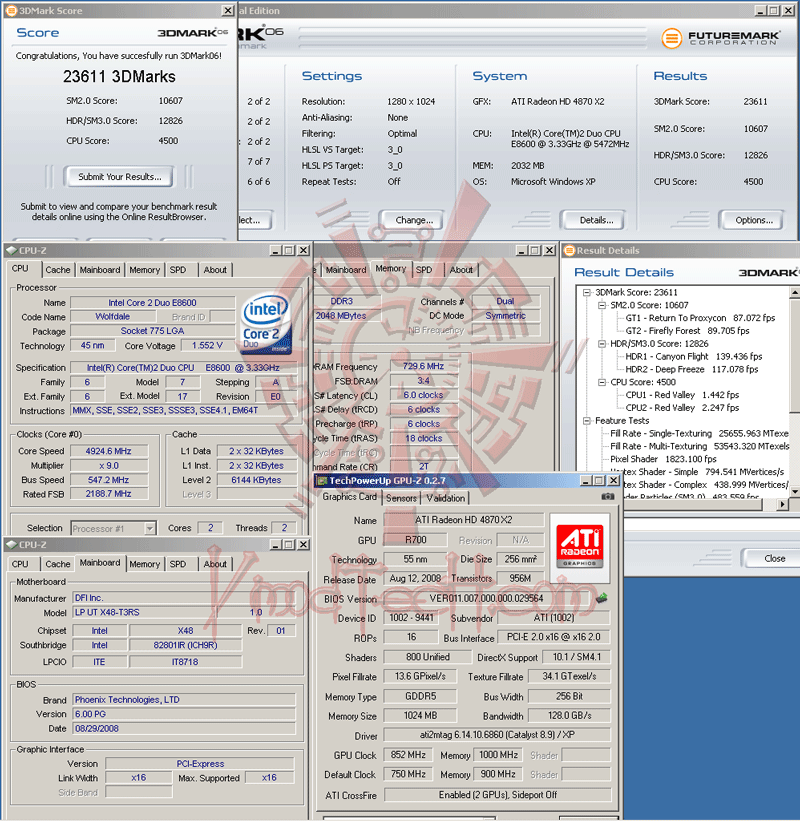Image resolution: width=800 pixels, height=821 pixels.
Task: Select the Graphics Card tab in GPU-Z
Action: (349, 496)
